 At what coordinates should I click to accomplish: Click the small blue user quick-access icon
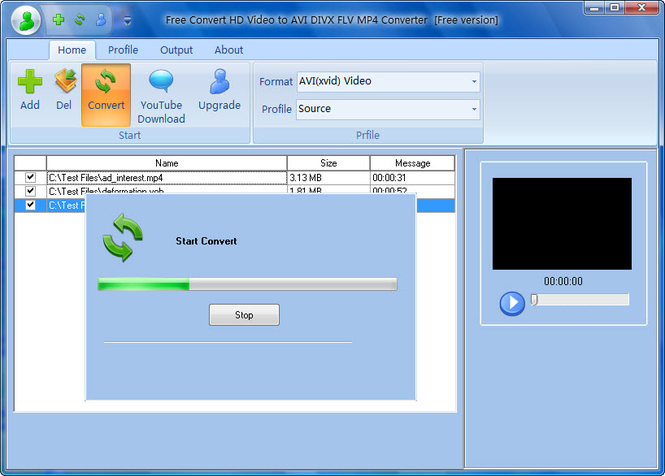click(101, 20)
